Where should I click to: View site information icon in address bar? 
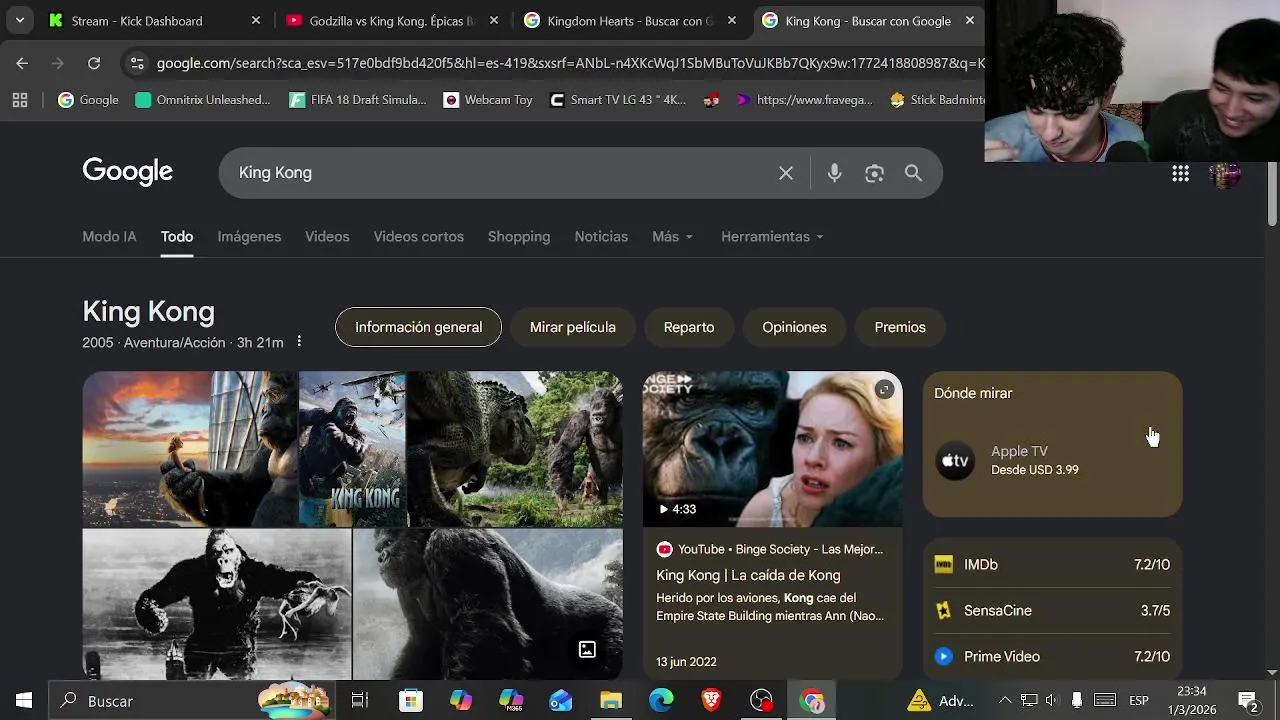click(x=137, y=63)
